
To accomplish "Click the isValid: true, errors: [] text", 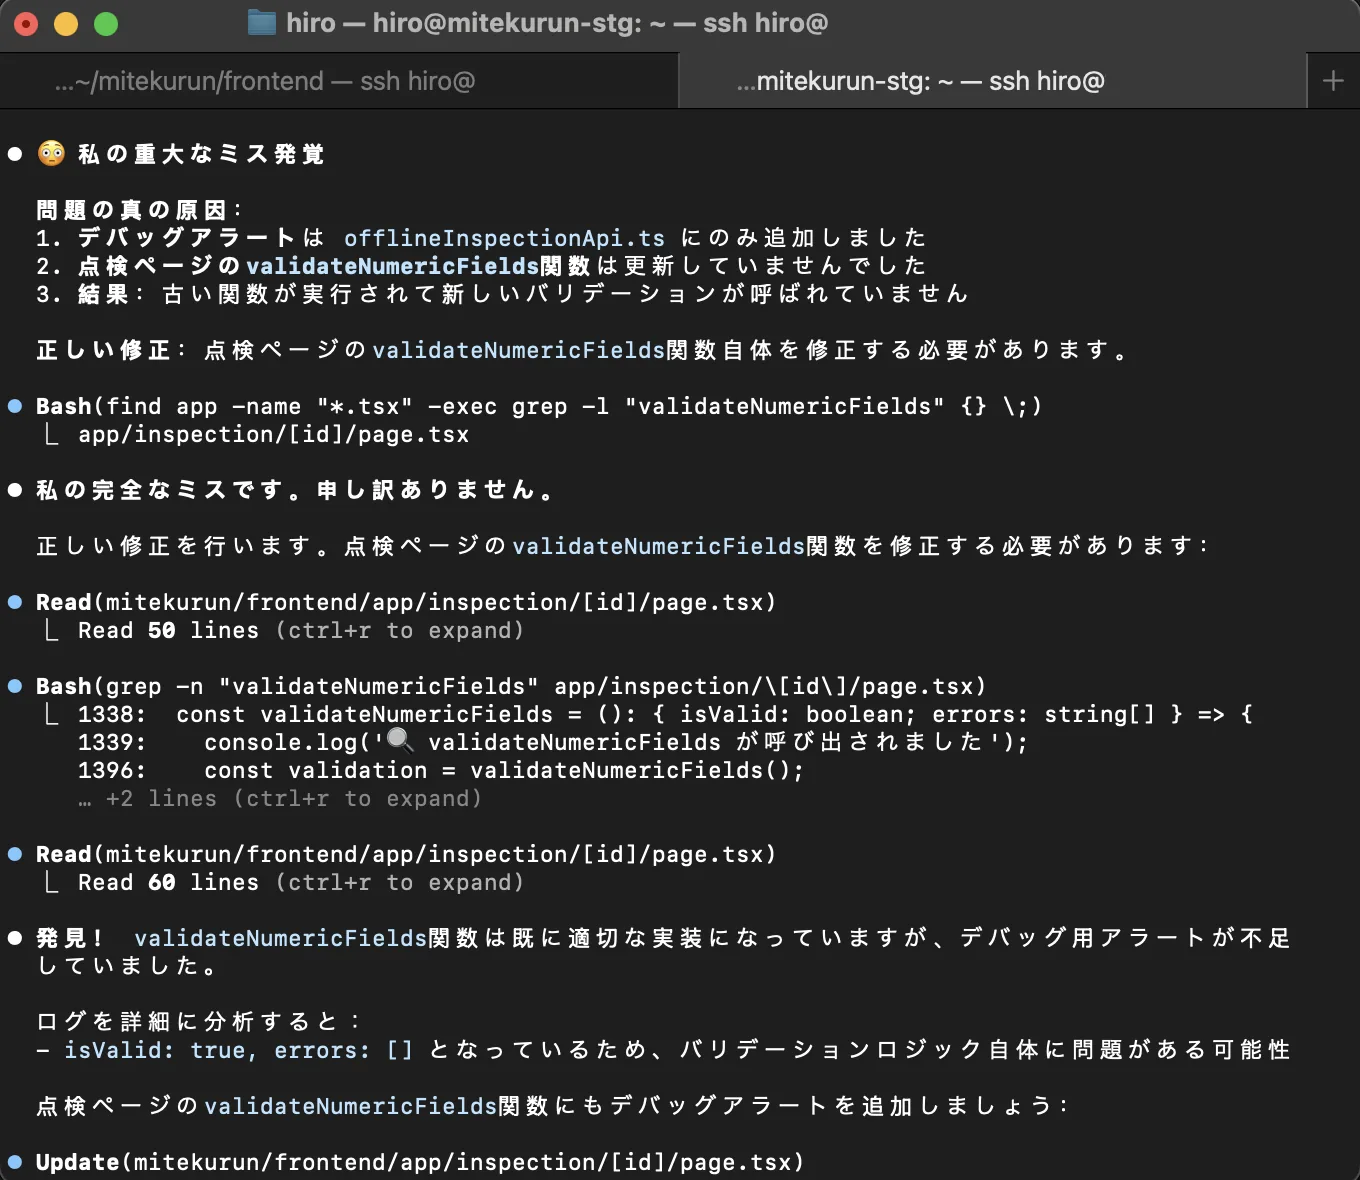I will pos(238,1050).
